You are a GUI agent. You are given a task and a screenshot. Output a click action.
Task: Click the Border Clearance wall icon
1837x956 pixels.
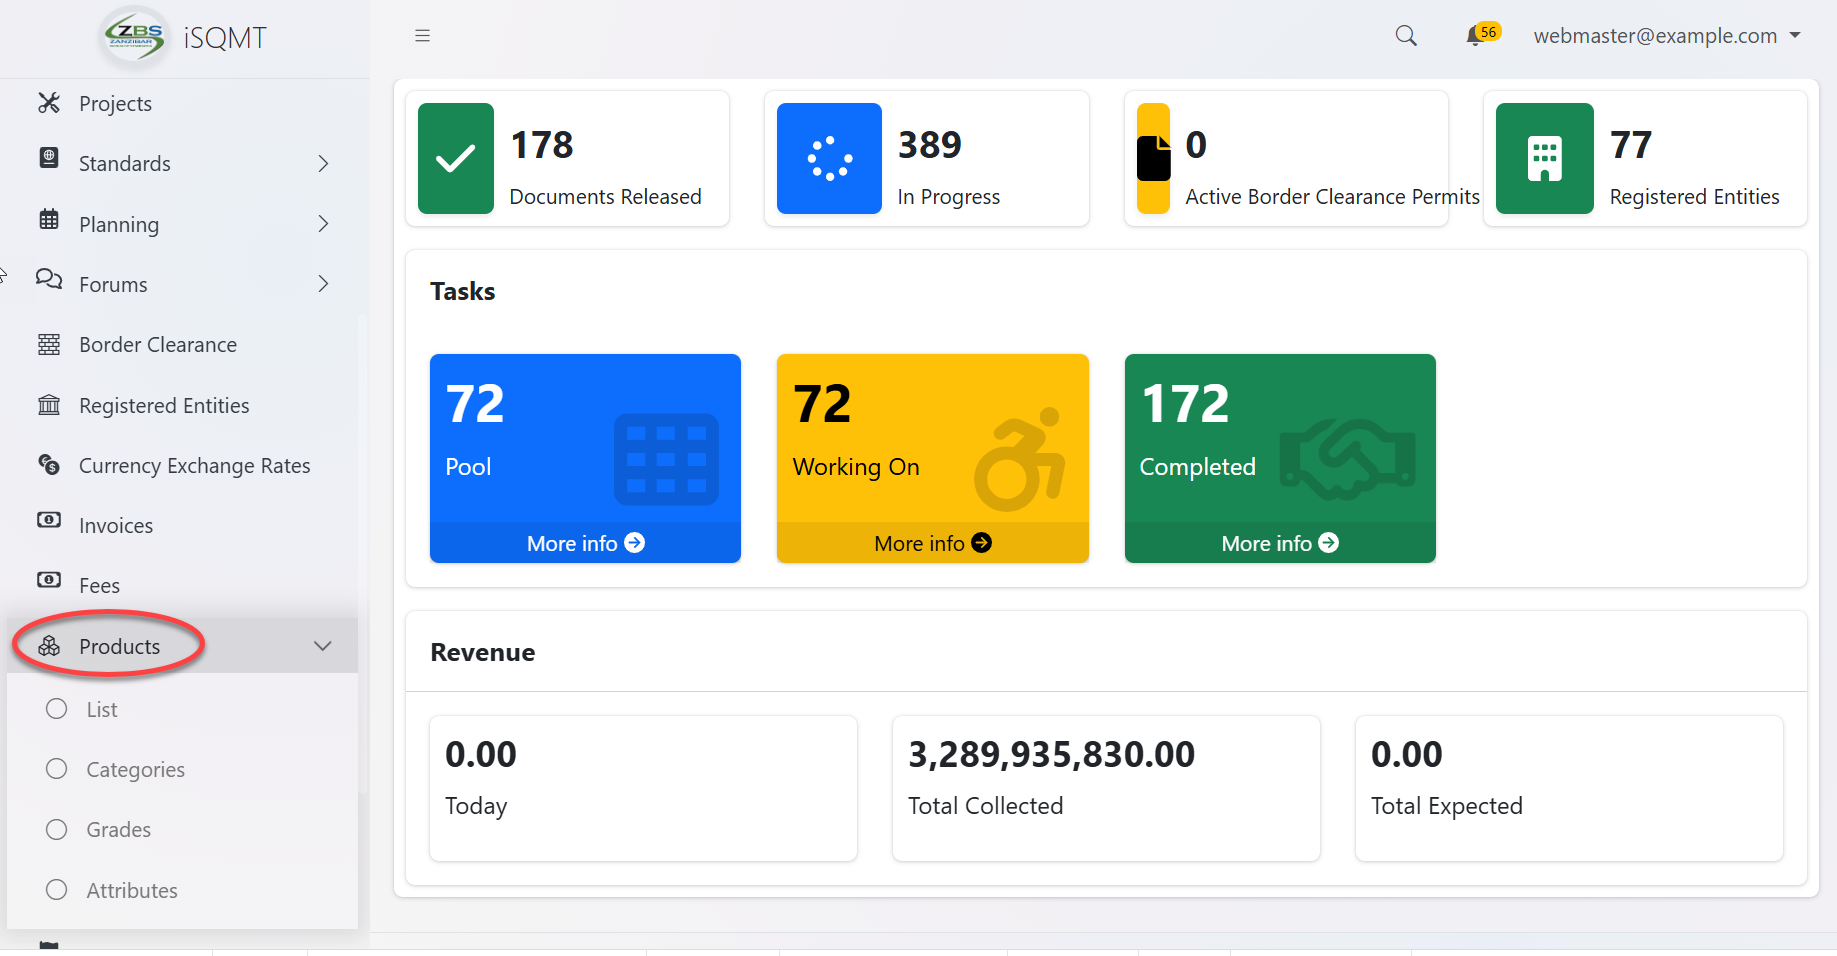click(x=49, y=345)
